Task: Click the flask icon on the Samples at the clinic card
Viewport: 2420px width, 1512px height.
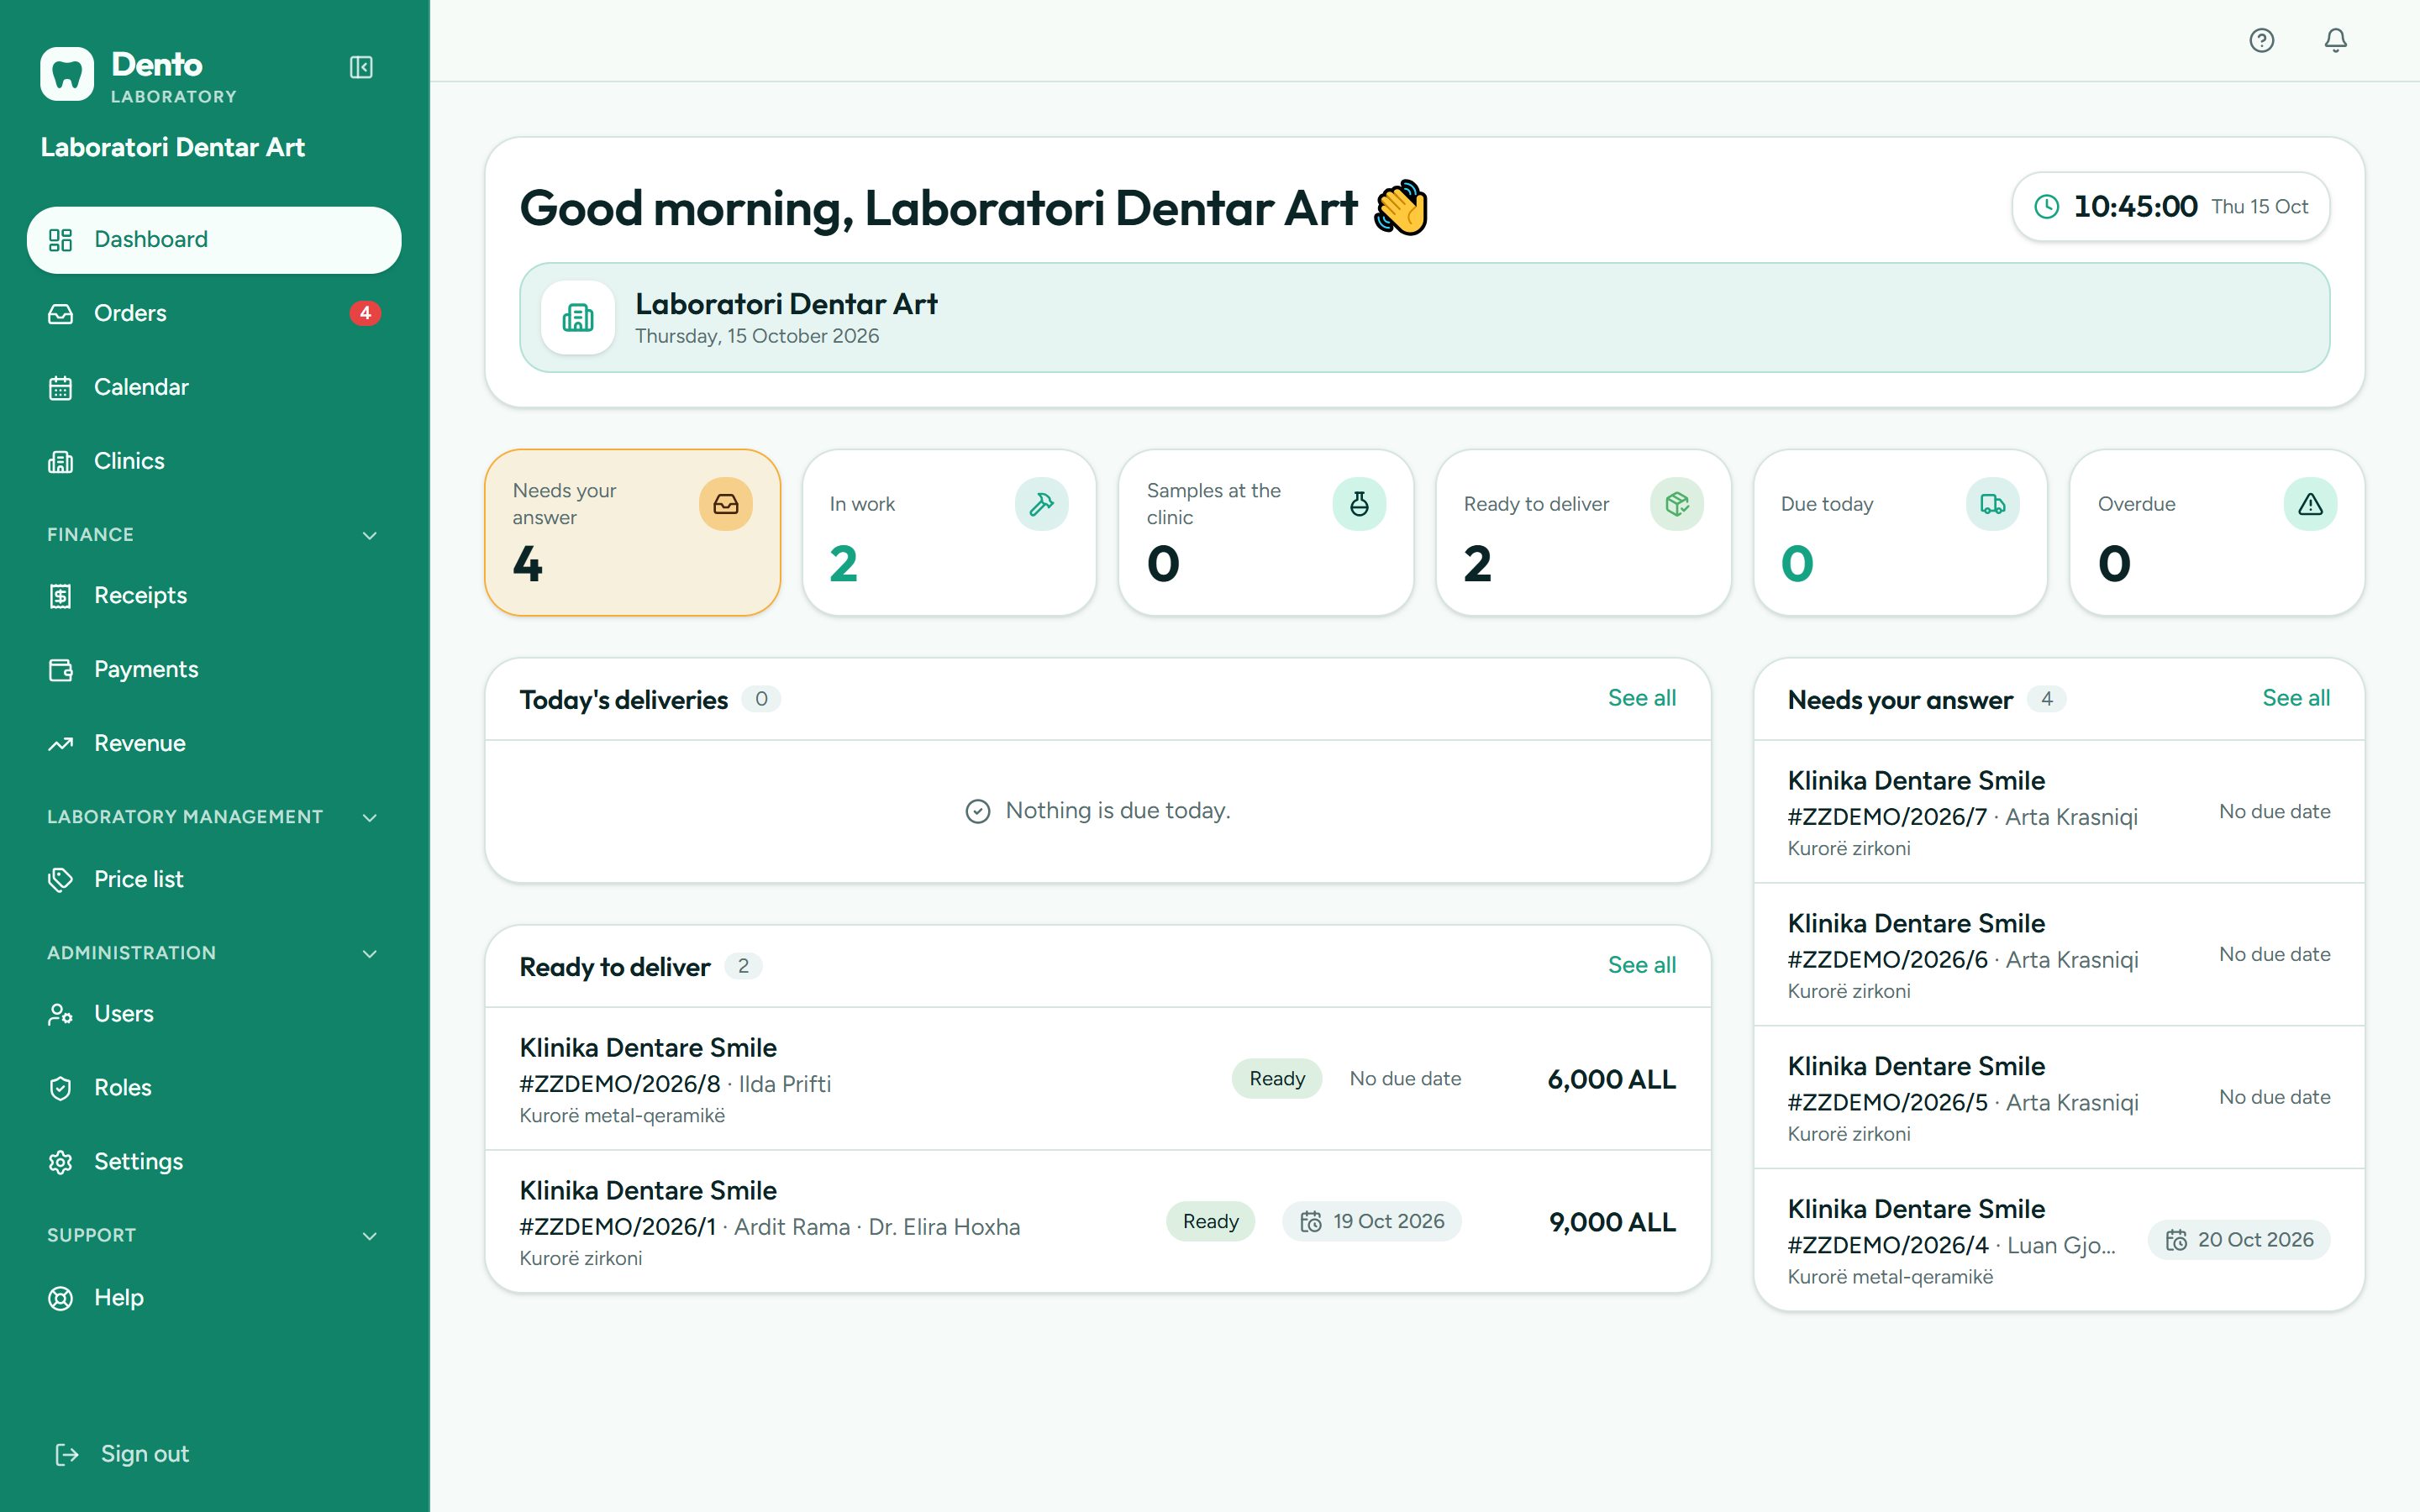Action: pyautogui.click(x=1359, y=504)
